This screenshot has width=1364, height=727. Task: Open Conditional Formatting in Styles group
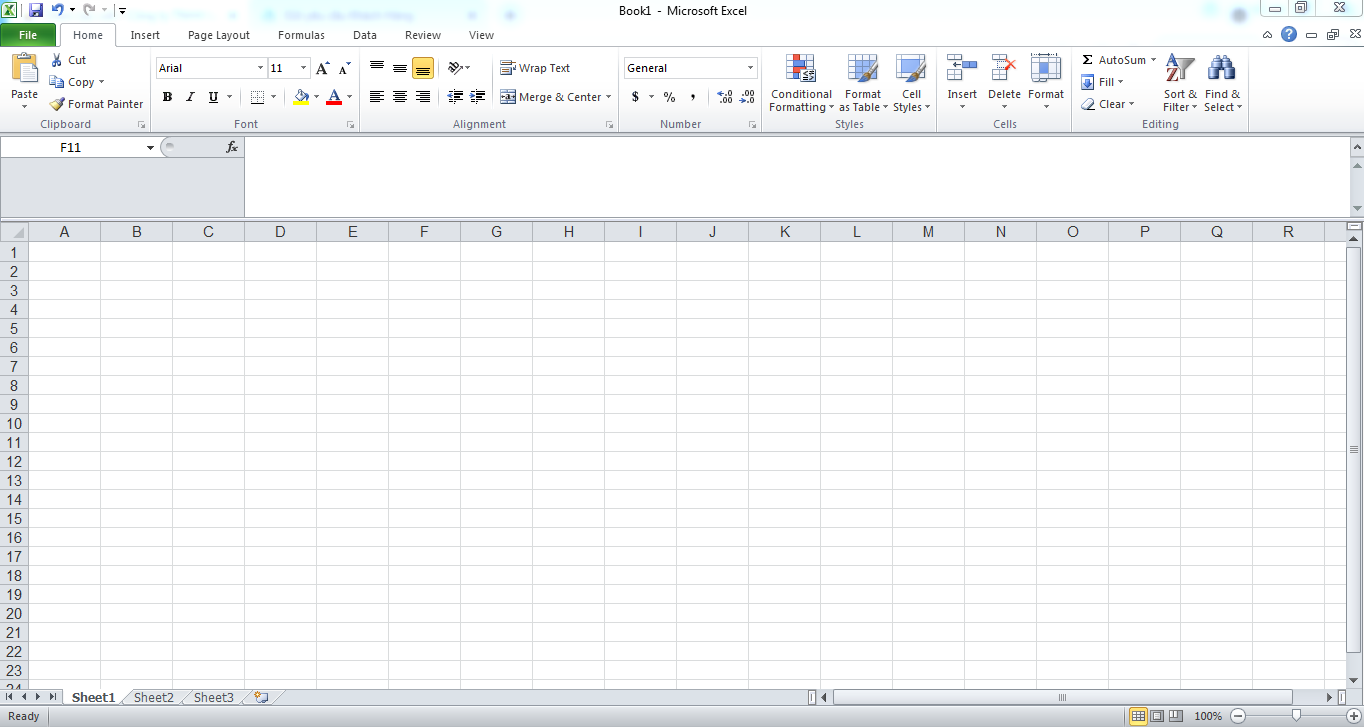tap(801, 83)
